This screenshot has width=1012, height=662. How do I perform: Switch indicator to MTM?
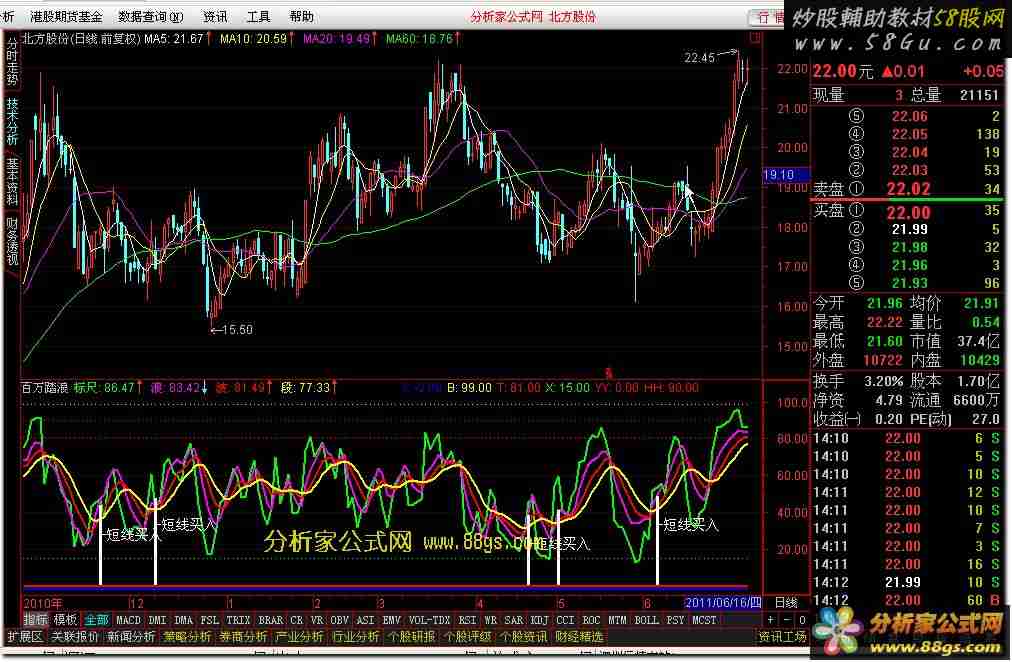click(618, 620)
